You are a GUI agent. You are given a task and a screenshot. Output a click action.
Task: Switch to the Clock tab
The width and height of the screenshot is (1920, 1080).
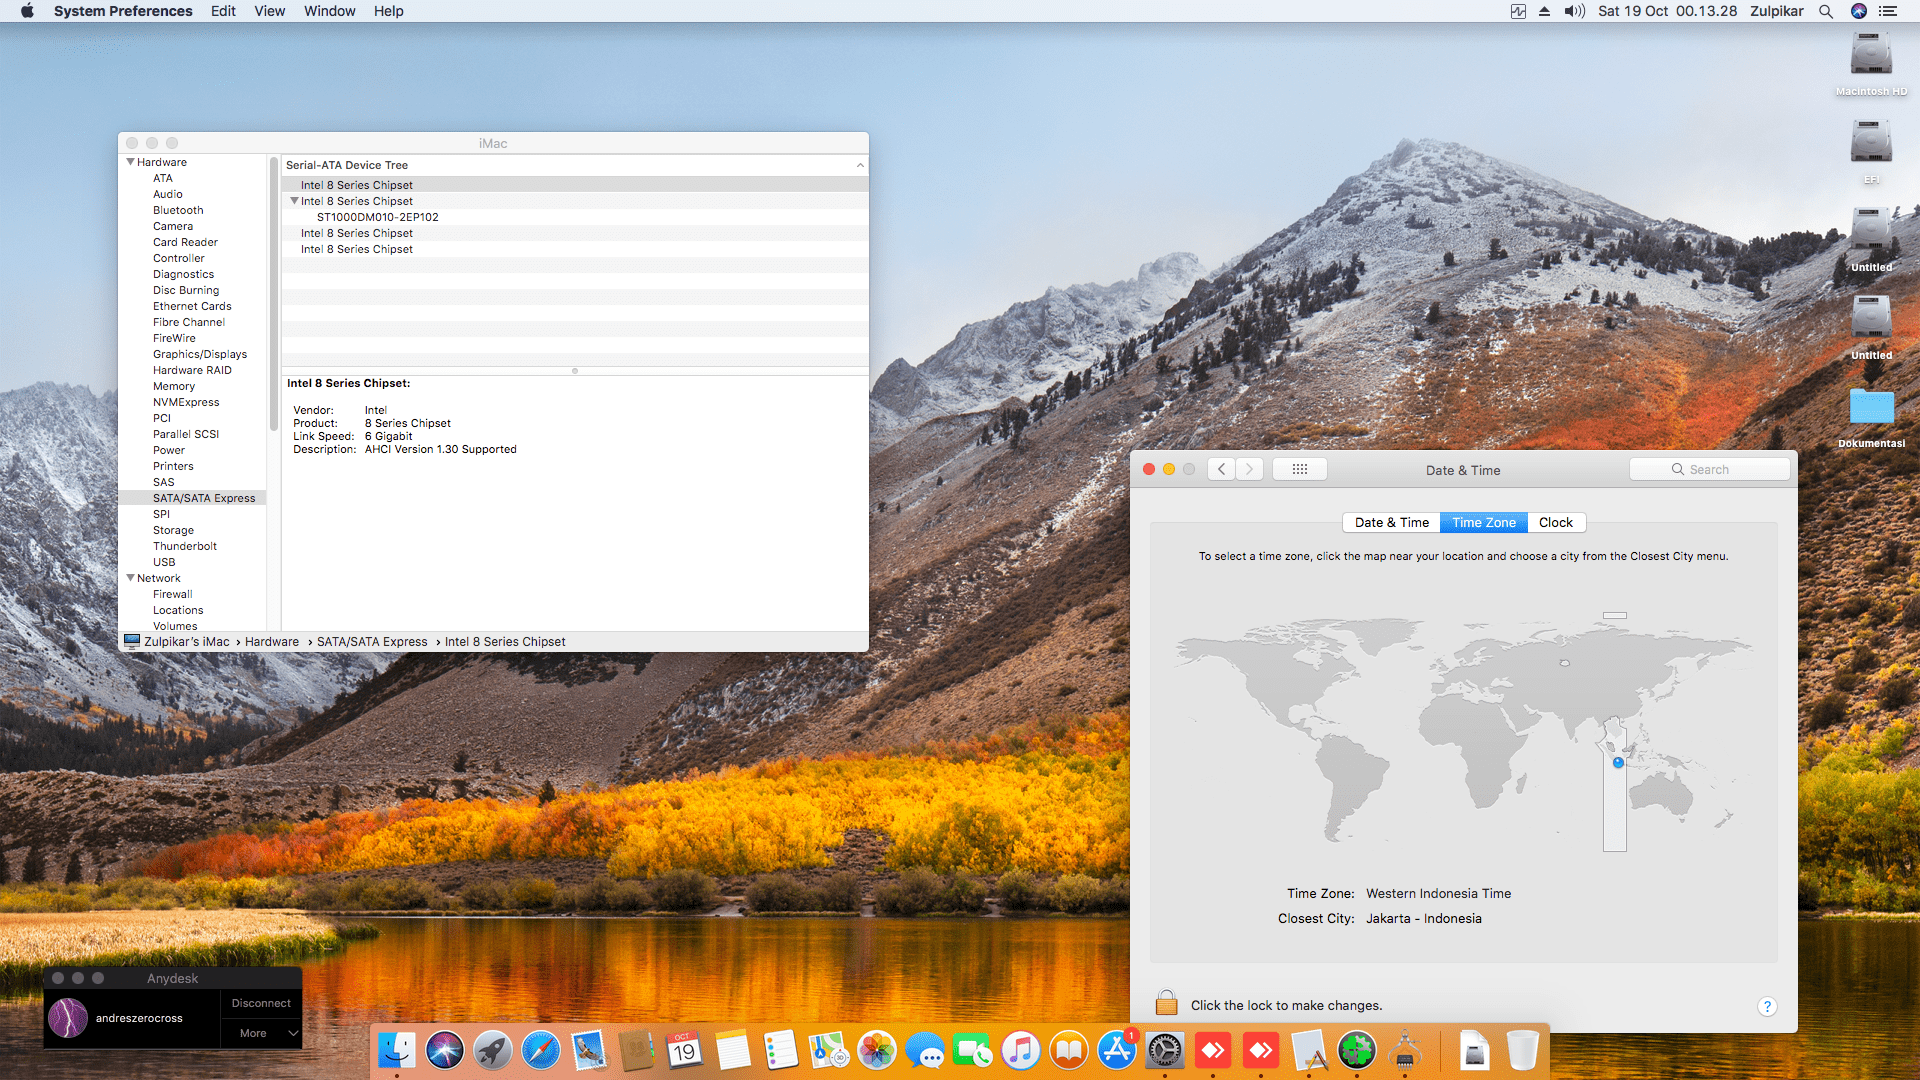pyautogui.click(x=1556, y=522)
